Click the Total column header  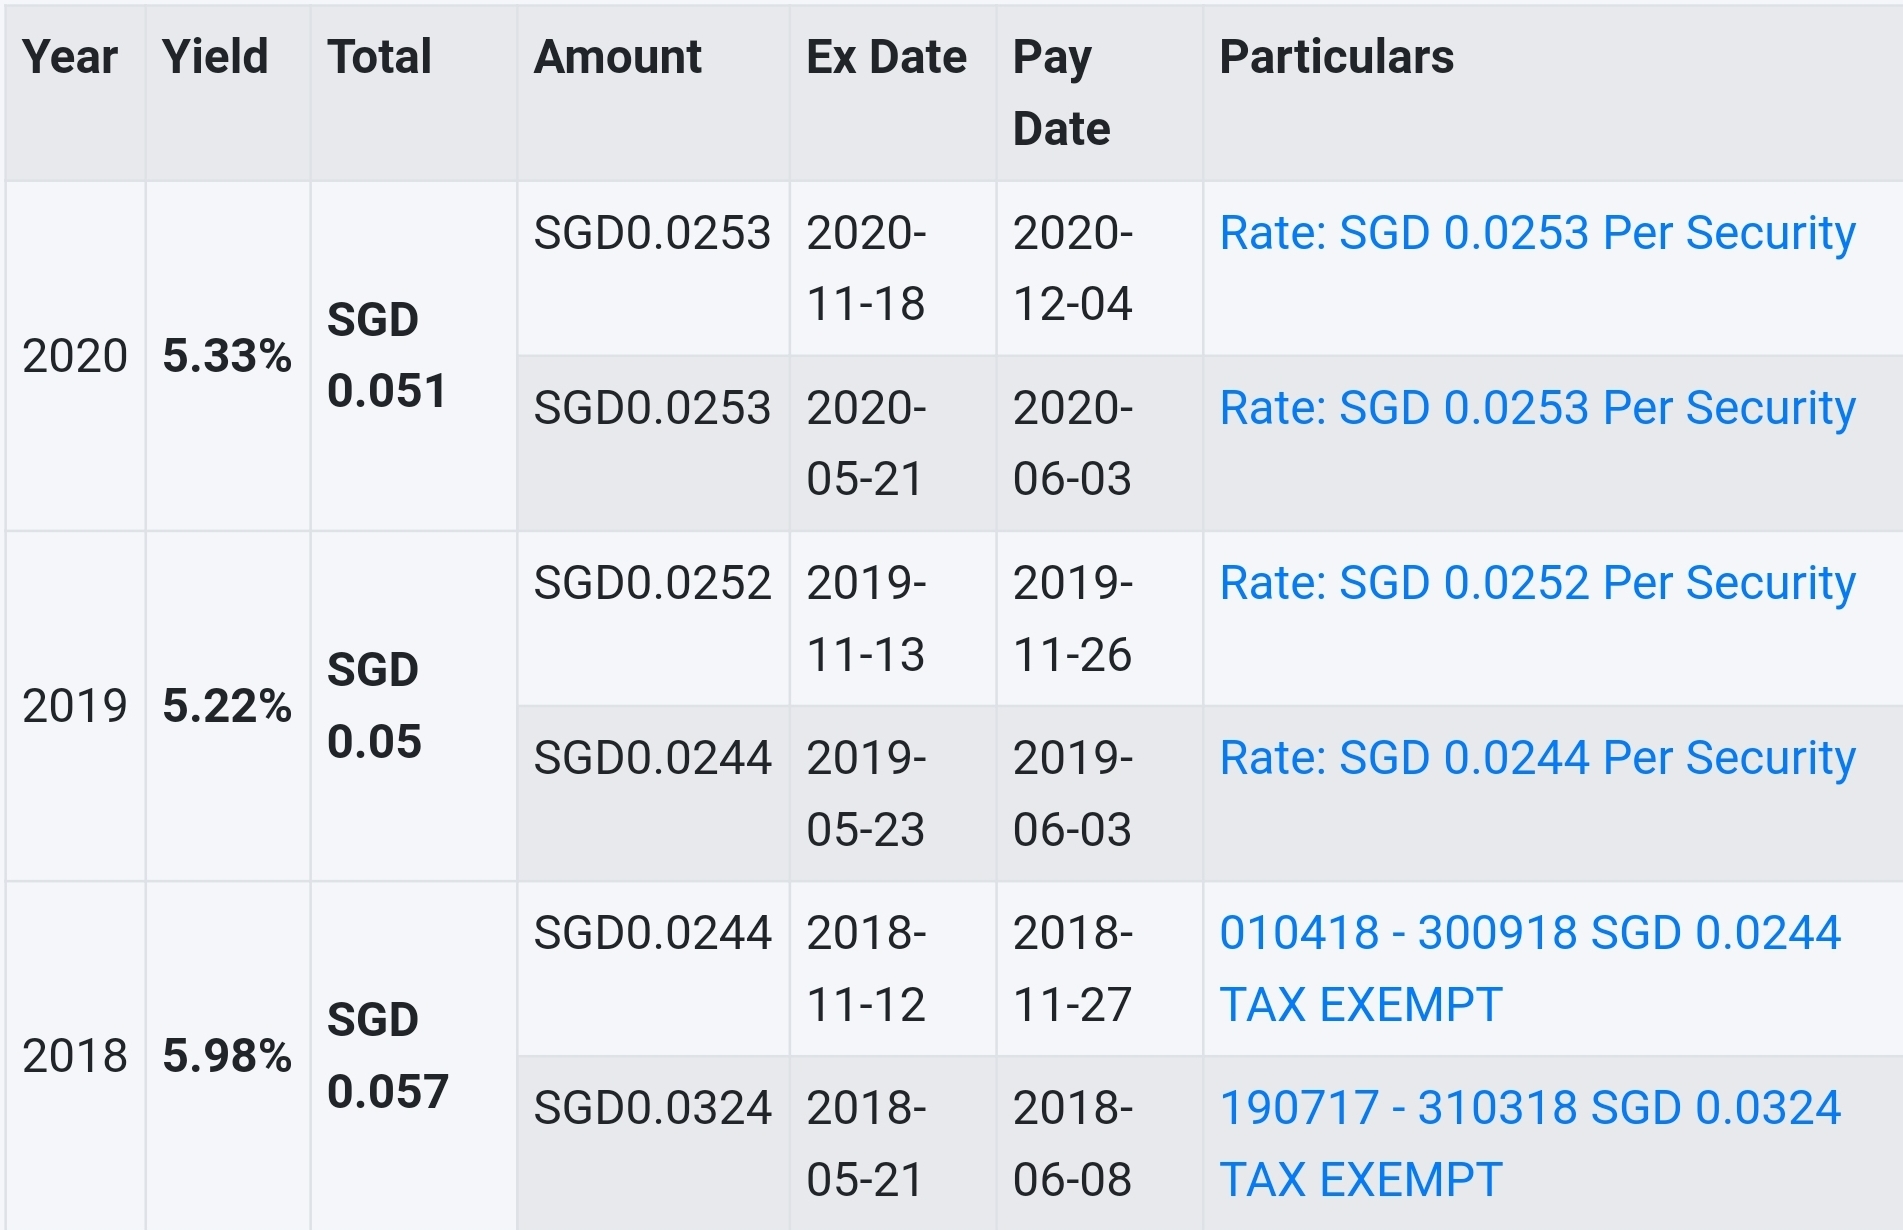pyautogui.click(x=414, y=93)
